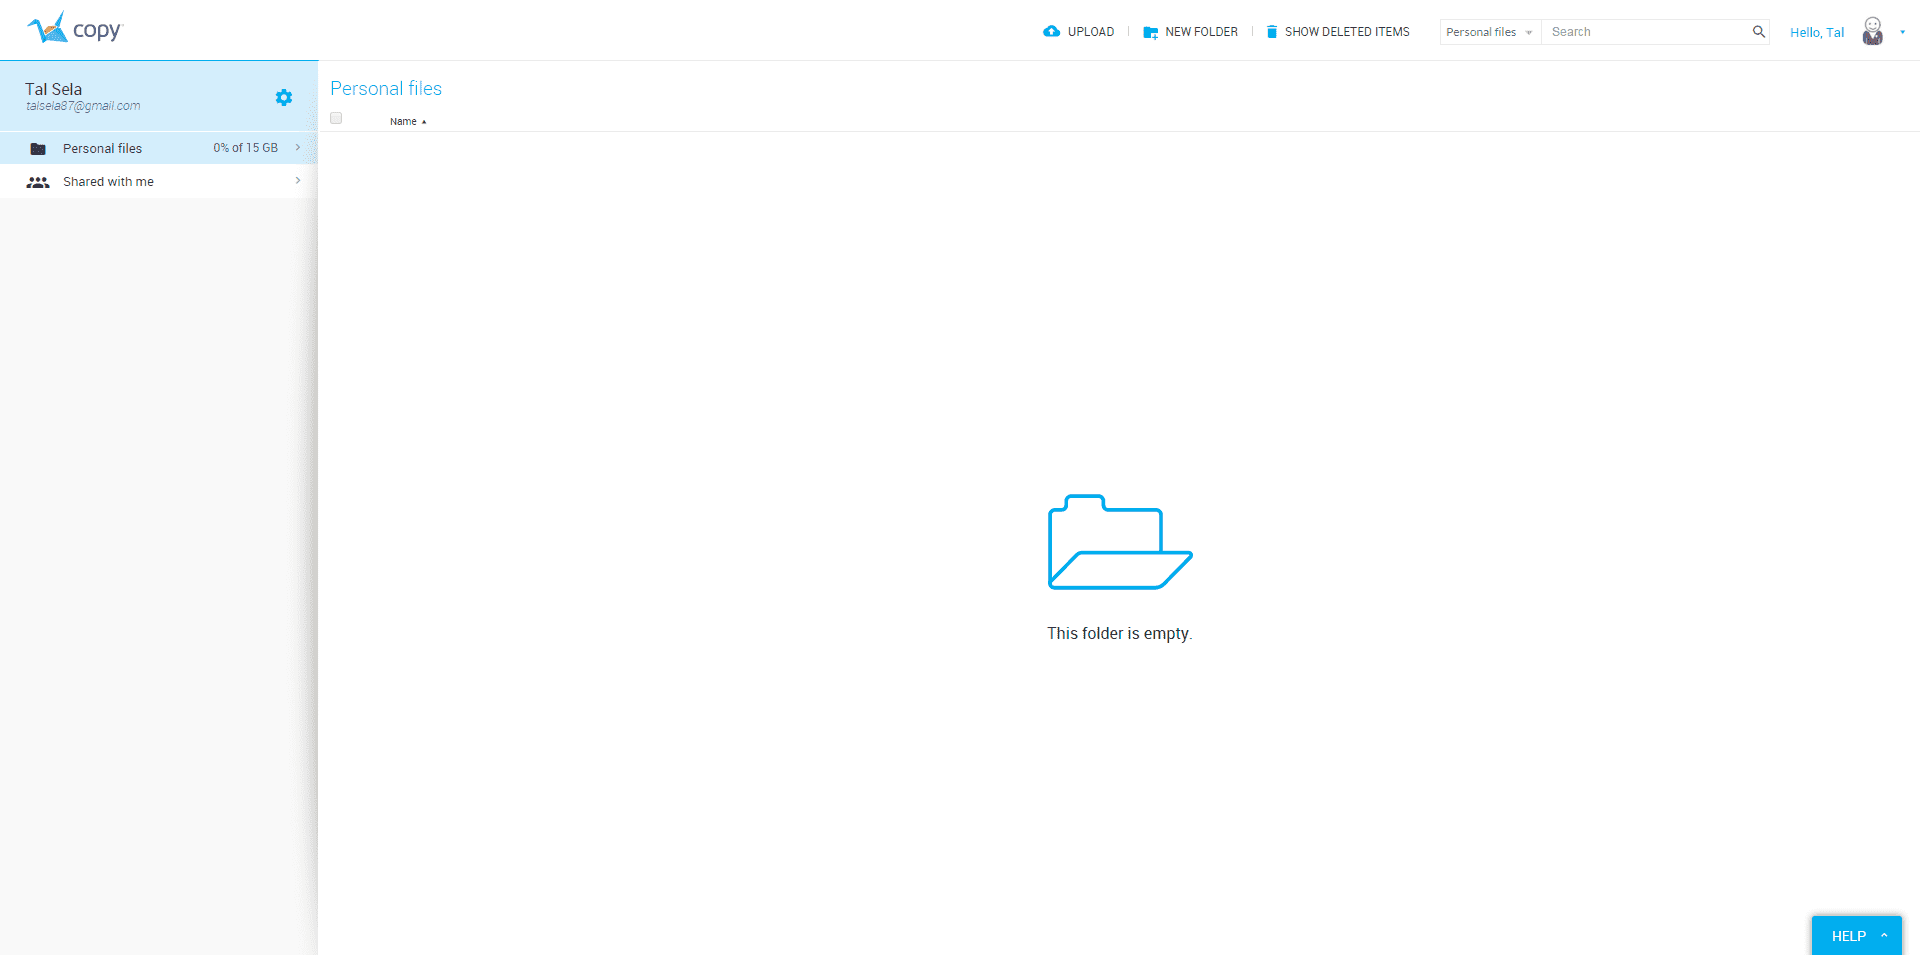Click the Personal files folder icon in sidebar
Viewport: 1920px width, 955px height.
(38, 149)
